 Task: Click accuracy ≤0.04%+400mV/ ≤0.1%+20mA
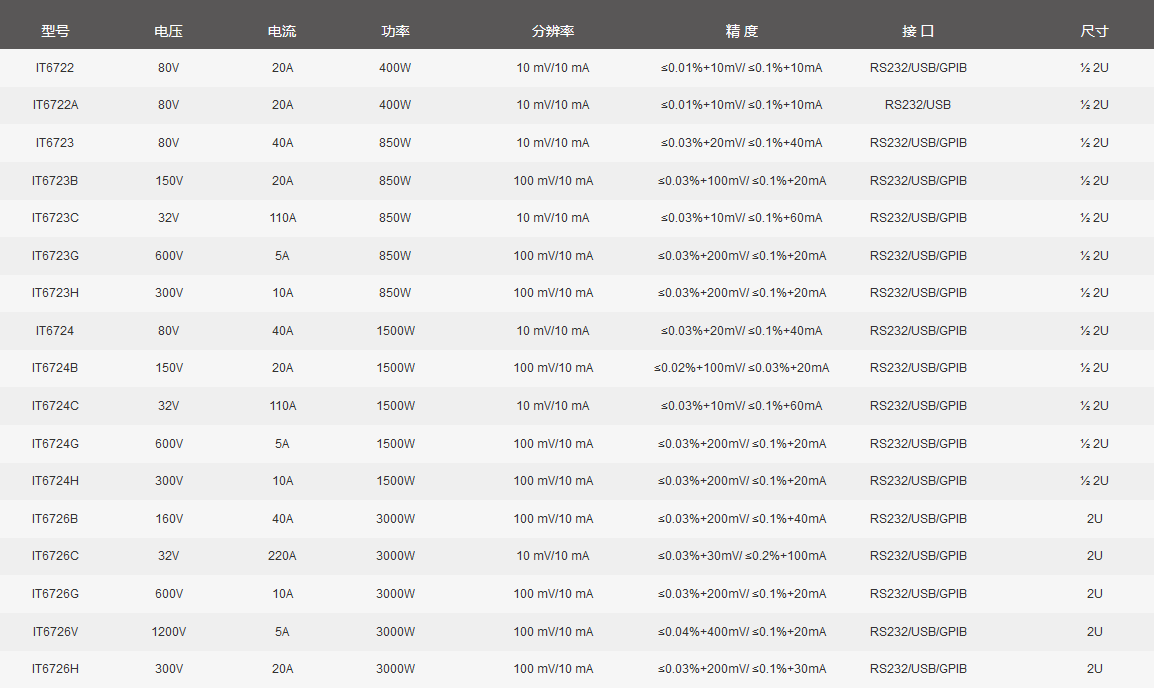point(742,631)
